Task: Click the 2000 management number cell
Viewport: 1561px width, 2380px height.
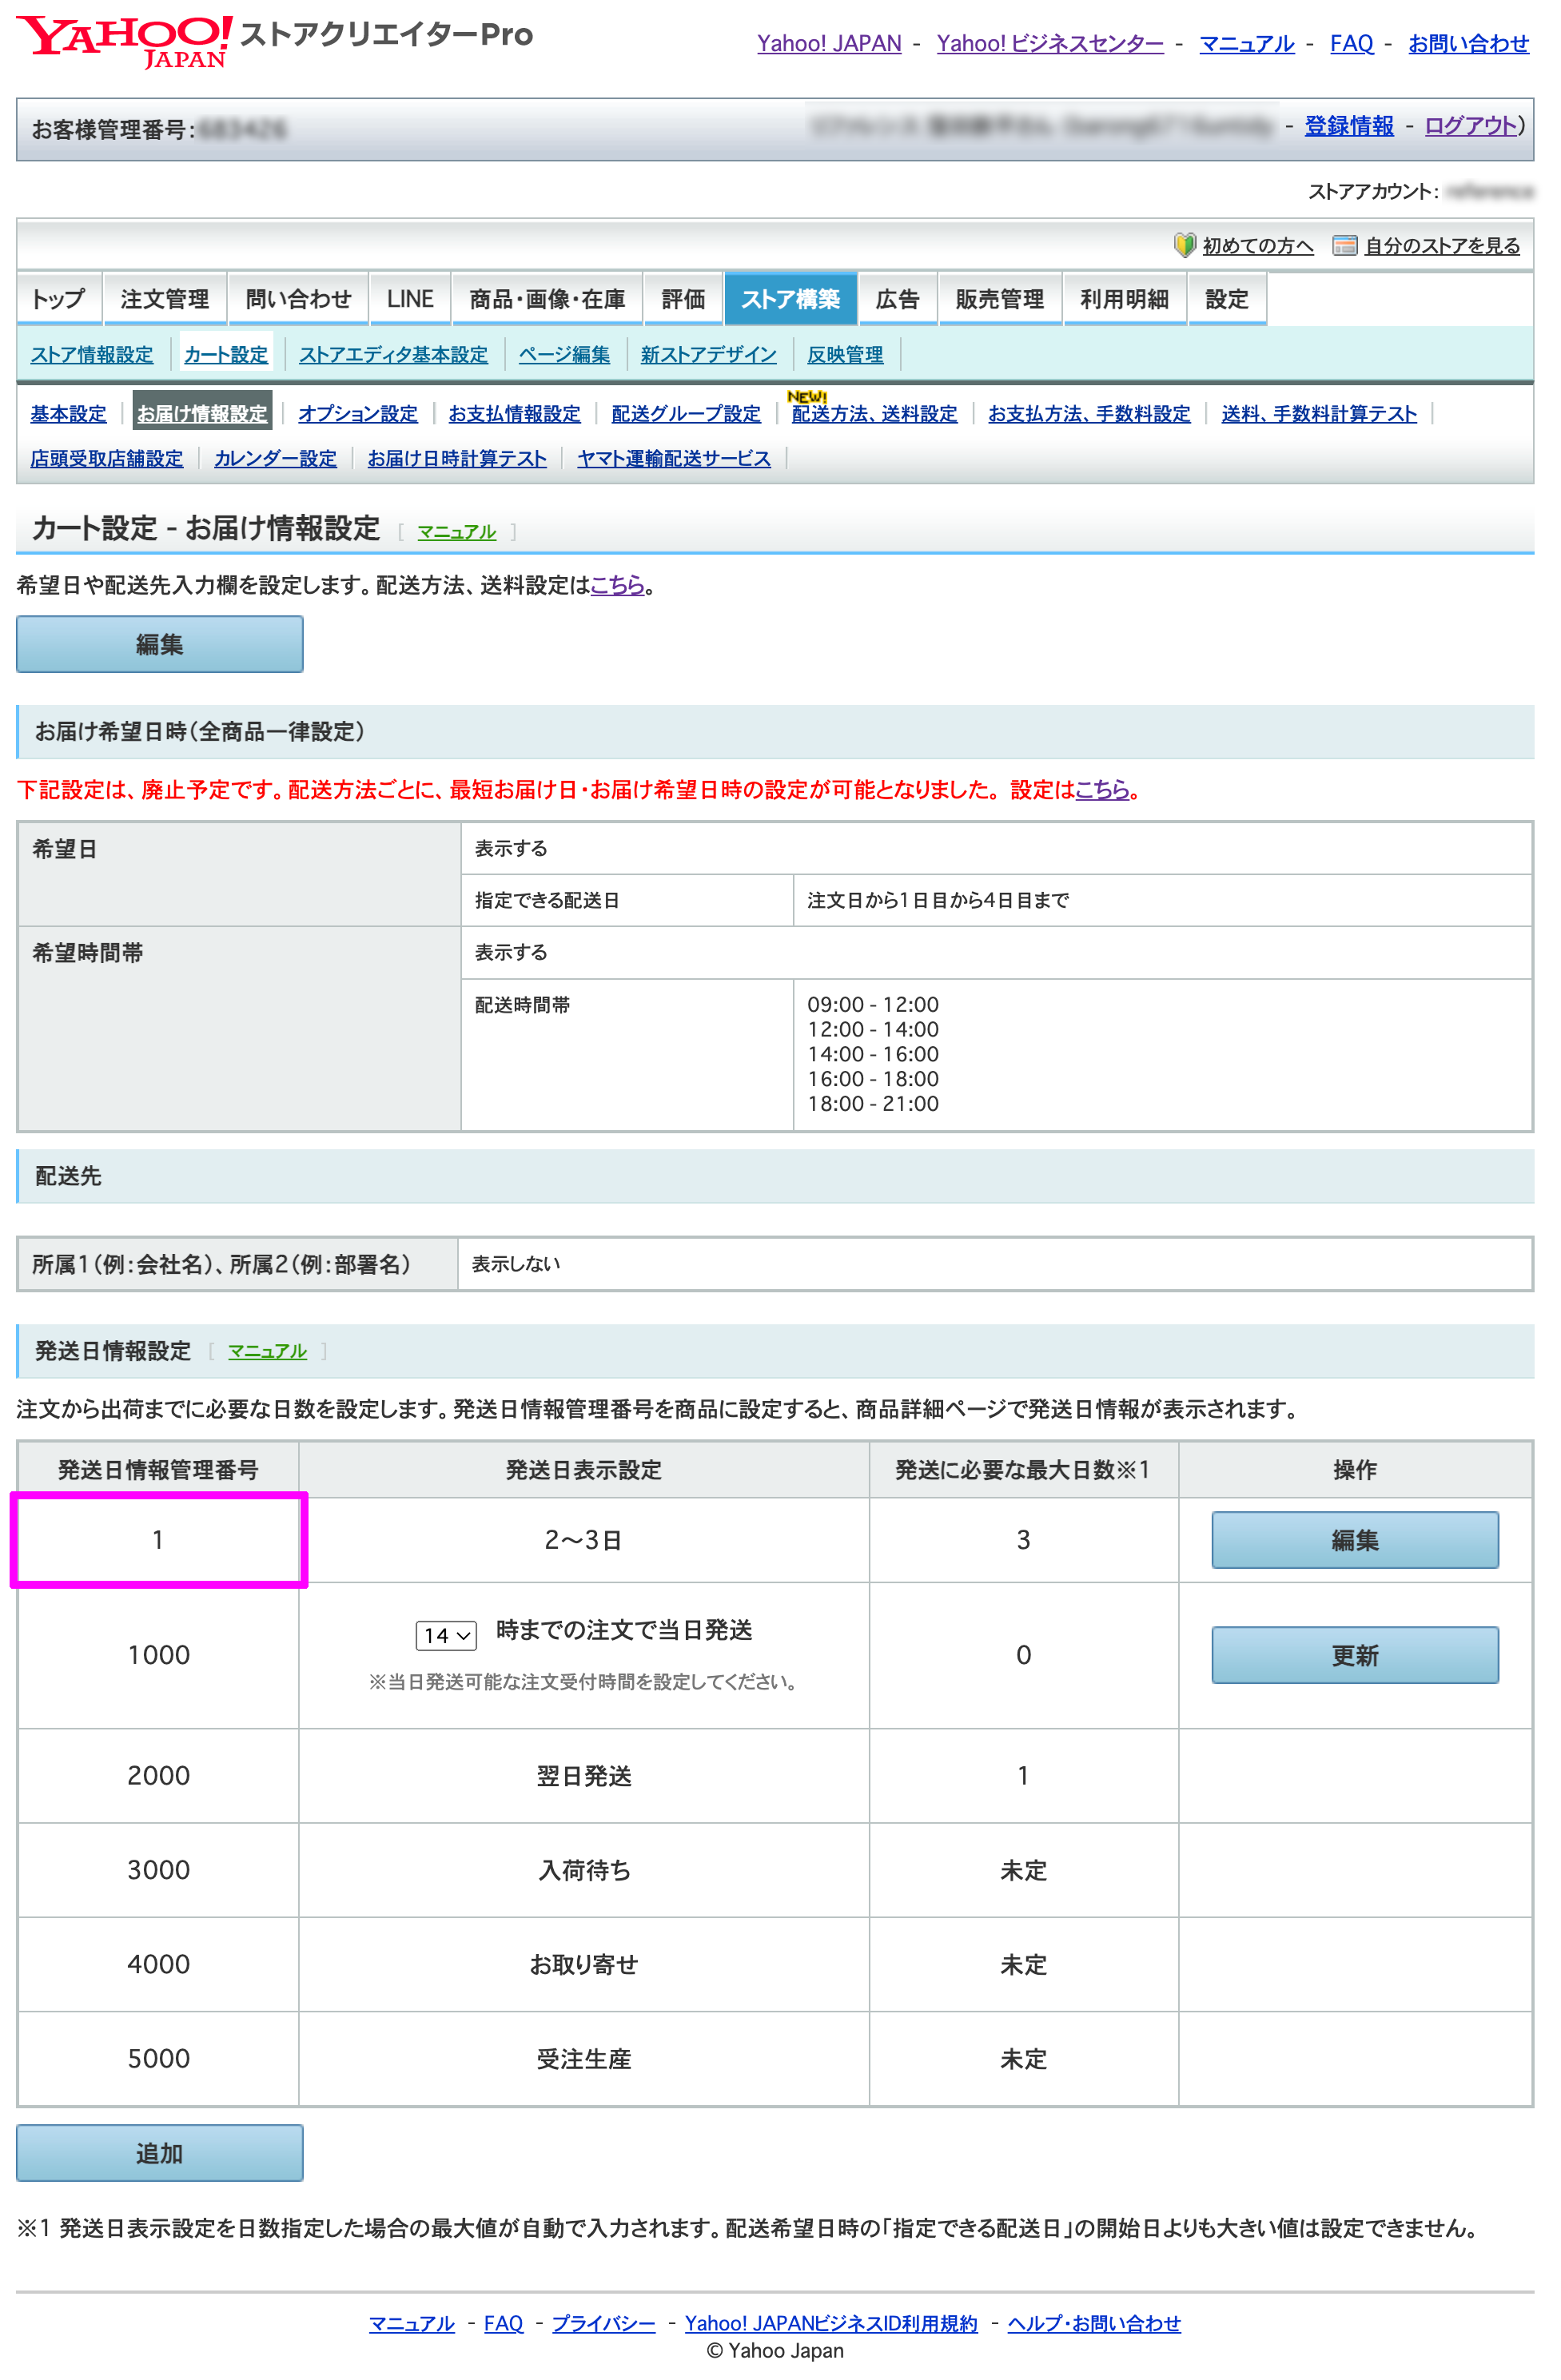Action: pos(159,1775)
